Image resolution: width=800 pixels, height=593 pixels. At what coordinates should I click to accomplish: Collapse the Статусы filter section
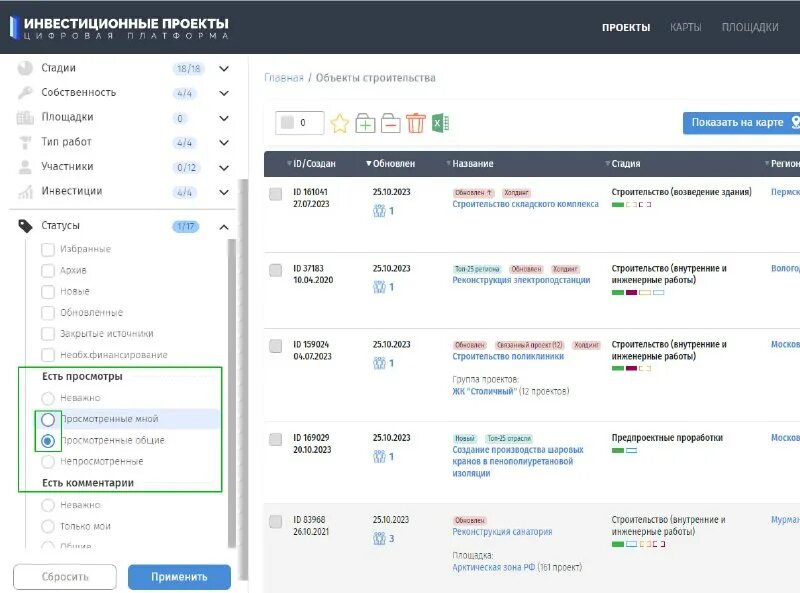(x=225, y=226)
